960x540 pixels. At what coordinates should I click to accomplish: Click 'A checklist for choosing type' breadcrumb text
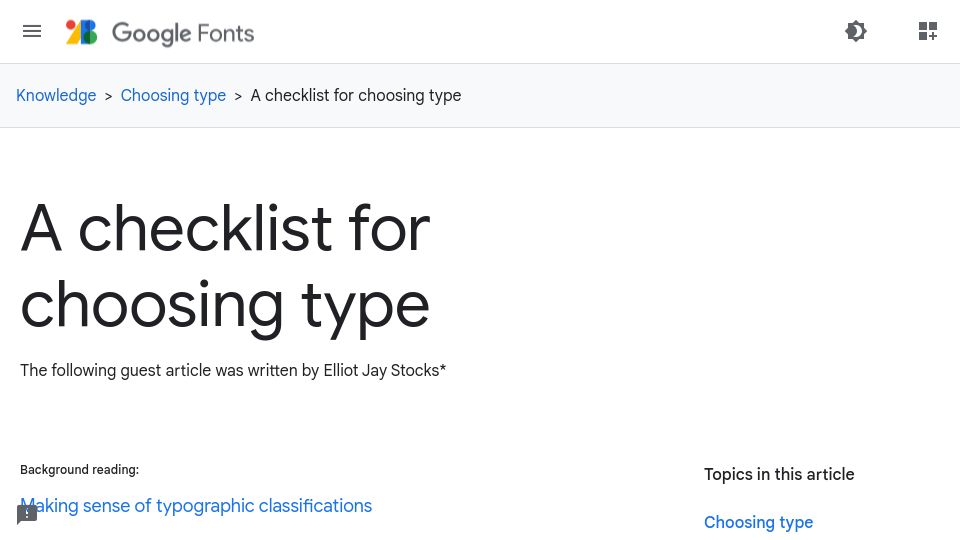pos(356,96)
